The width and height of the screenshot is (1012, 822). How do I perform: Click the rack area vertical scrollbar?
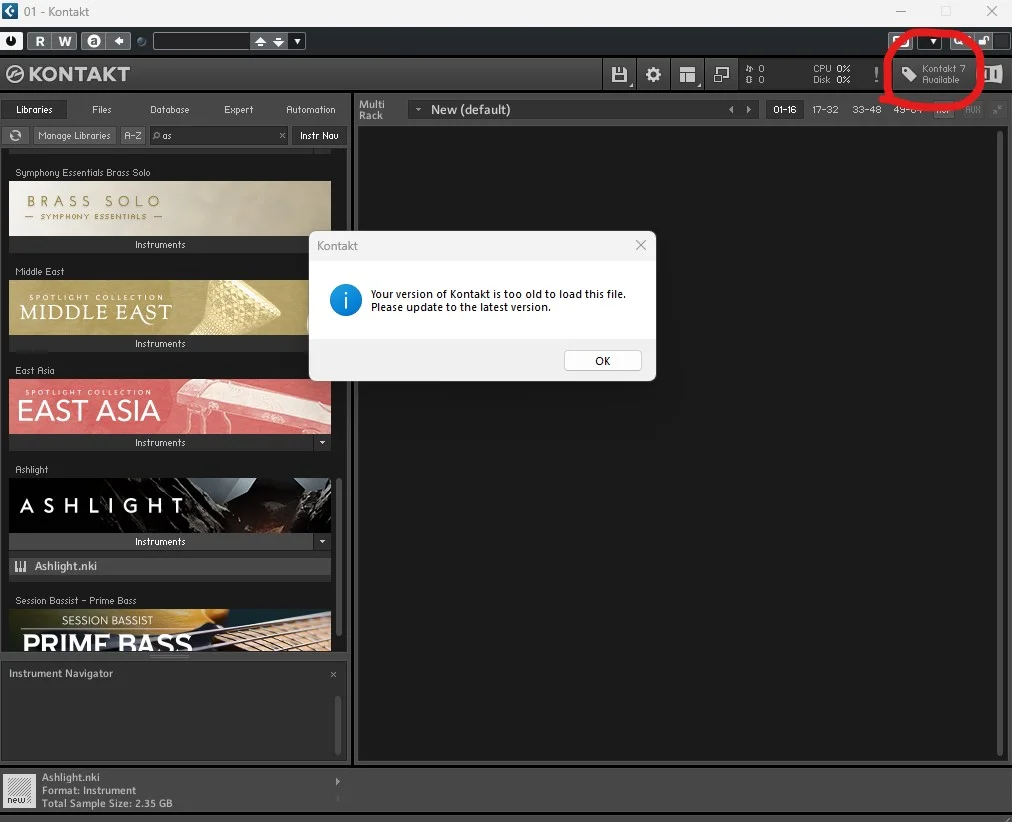[x=1000, y=443]
